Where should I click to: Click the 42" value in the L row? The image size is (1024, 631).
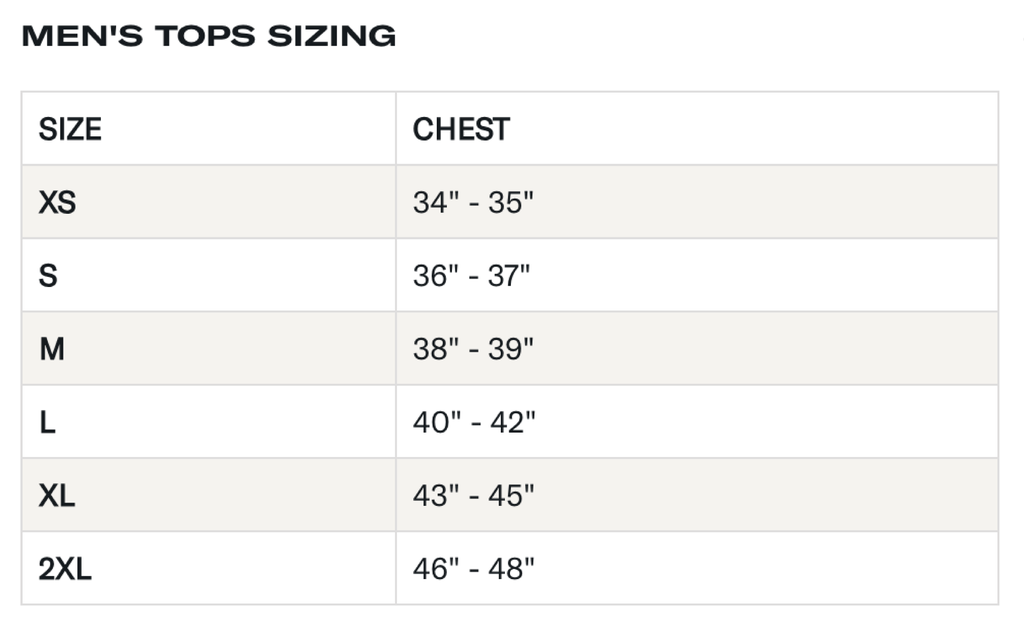[511, 423]
